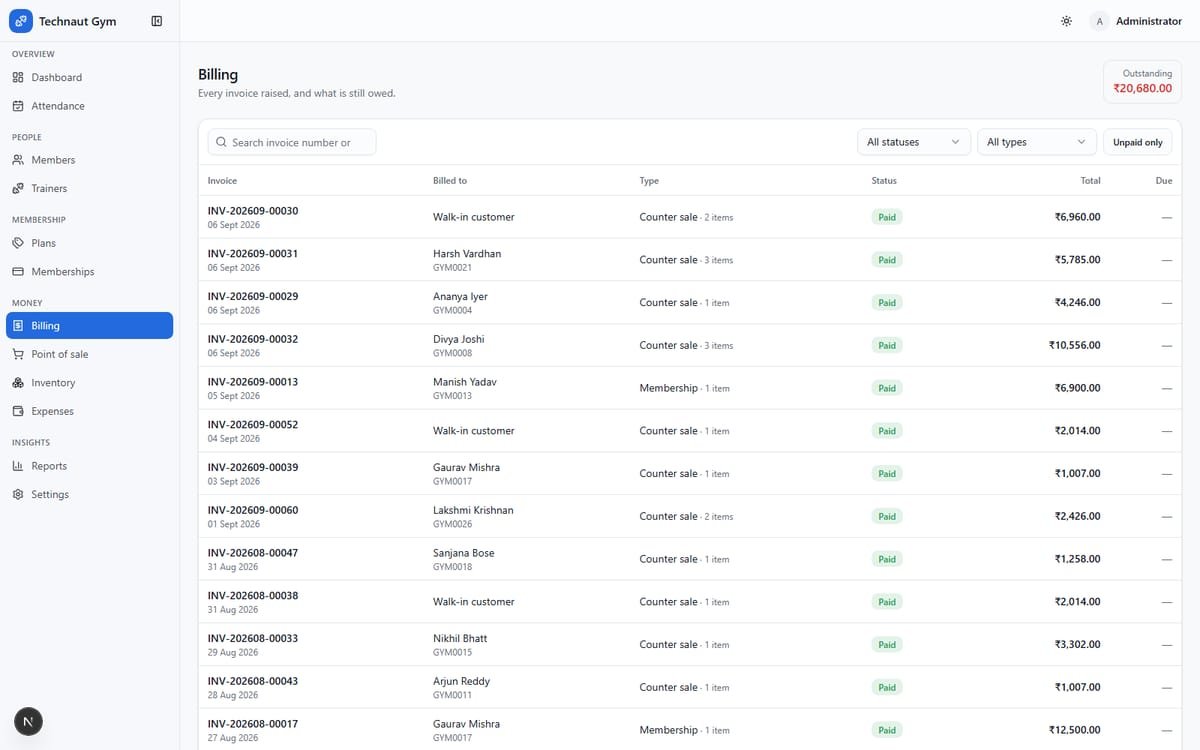
Task: Click the search magnifier icon
Action: [221, 142]
